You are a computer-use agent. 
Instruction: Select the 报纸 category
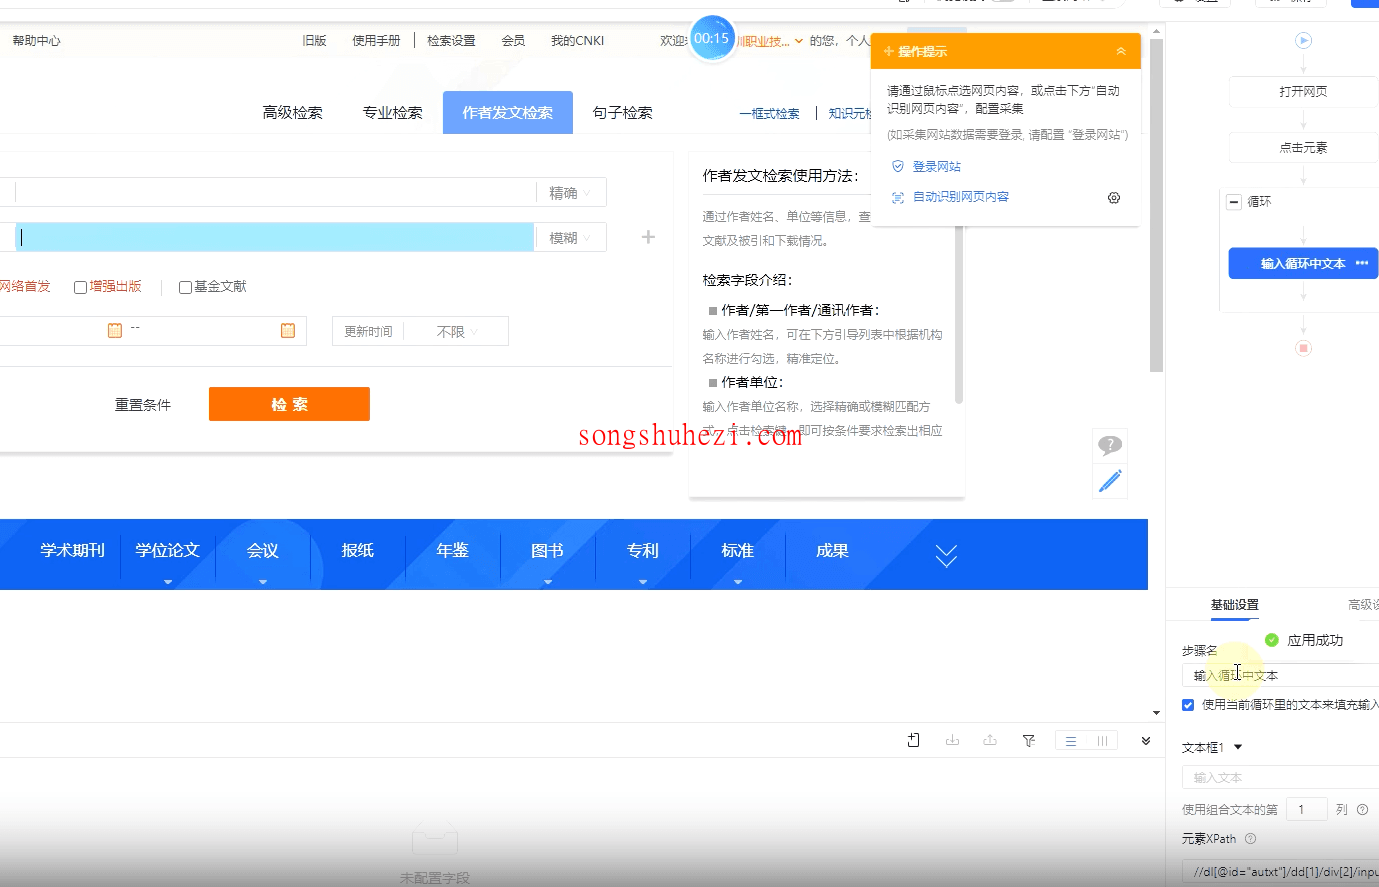click(358, 551)
